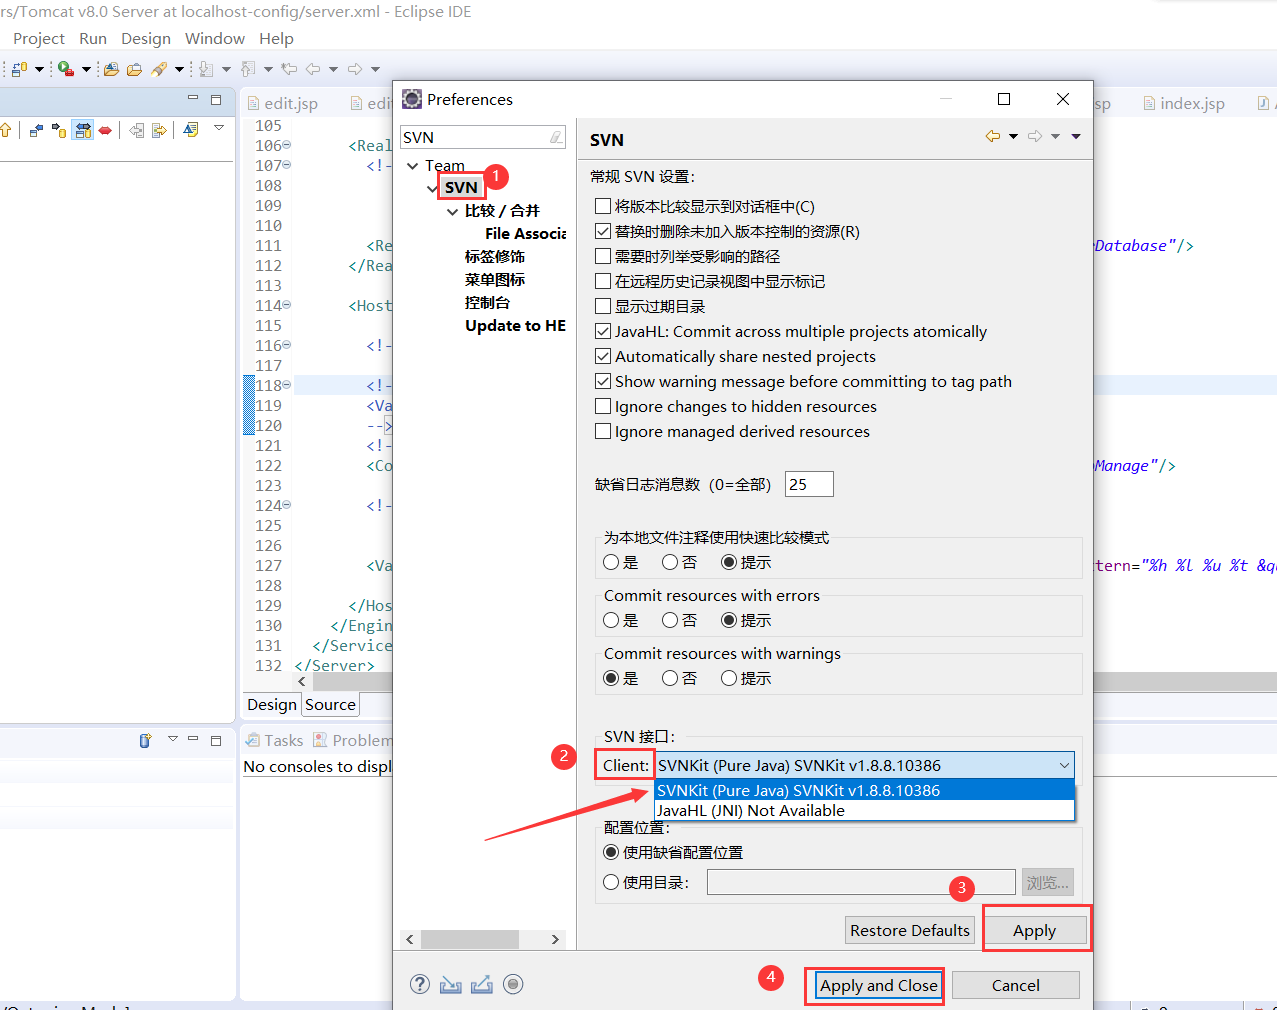Open Synchronize view menu triangle
This screenshot has width=1277, height=1010.
[219, 128]
